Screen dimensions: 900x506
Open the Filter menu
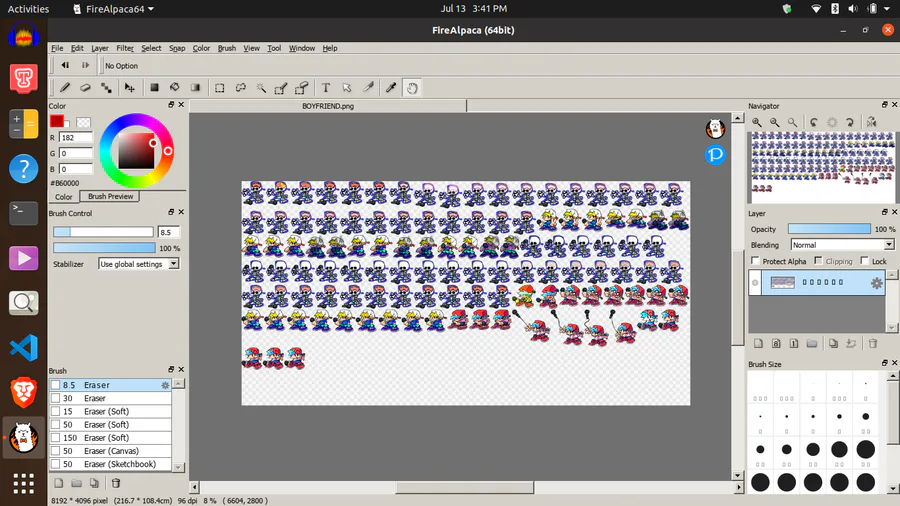125,48
